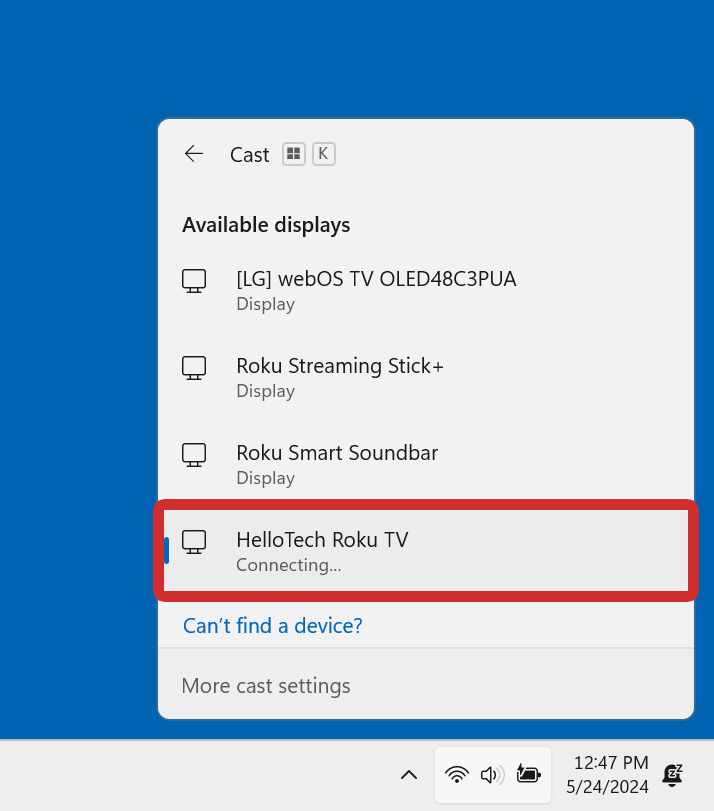Expand hidden icons with the taskbar chevron

pos(409,774)
